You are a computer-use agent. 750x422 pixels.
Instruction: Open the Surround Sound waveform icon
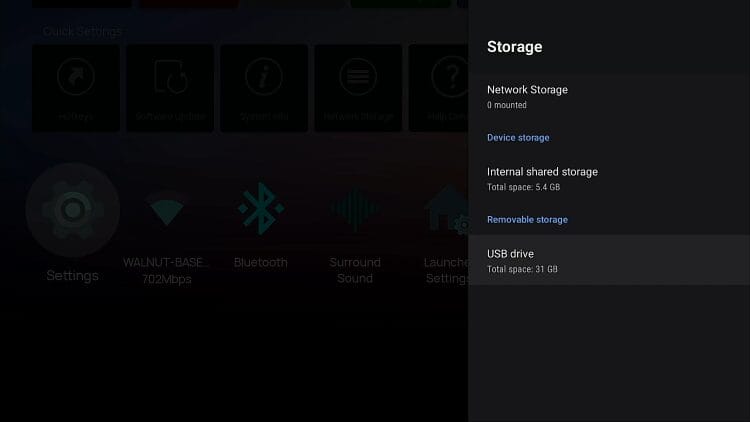pos(355,209)
